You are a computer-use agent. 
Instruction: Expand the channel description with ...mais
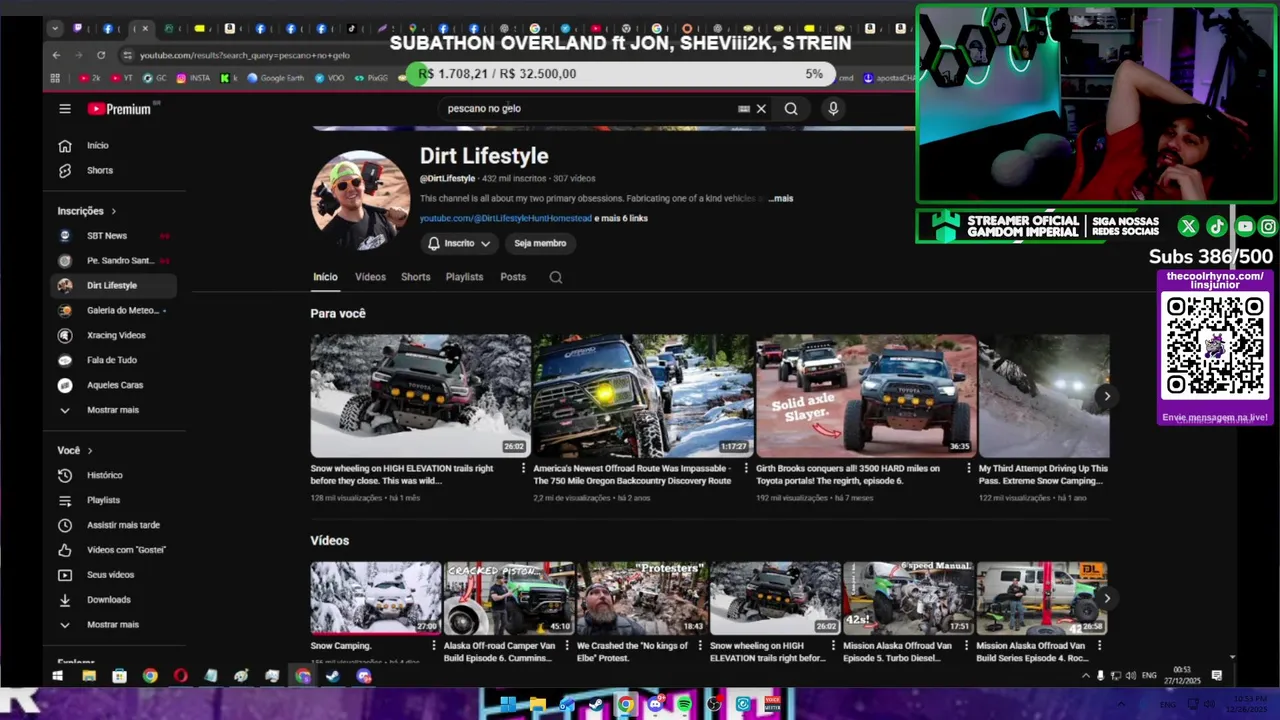point(780,199)
